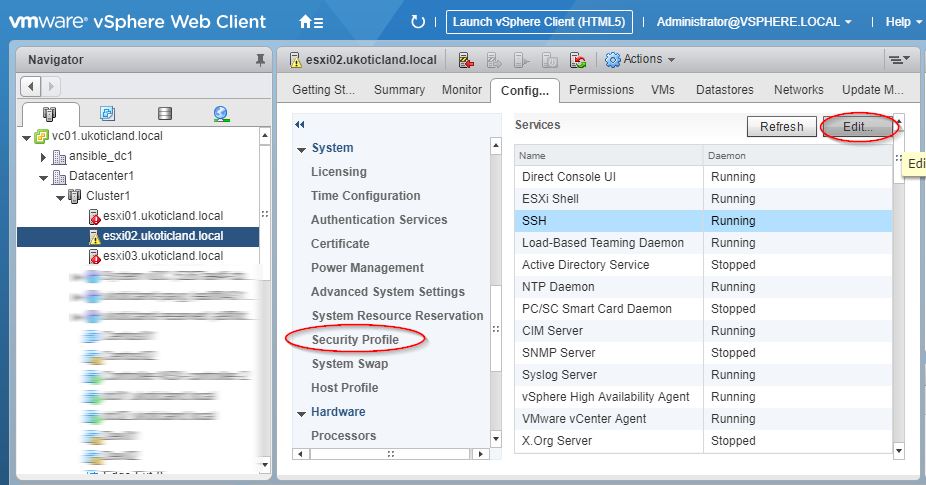This screenshot has width=926, height=485.
Task: Sort services by Name column header
Action: (x=609, y=156)
